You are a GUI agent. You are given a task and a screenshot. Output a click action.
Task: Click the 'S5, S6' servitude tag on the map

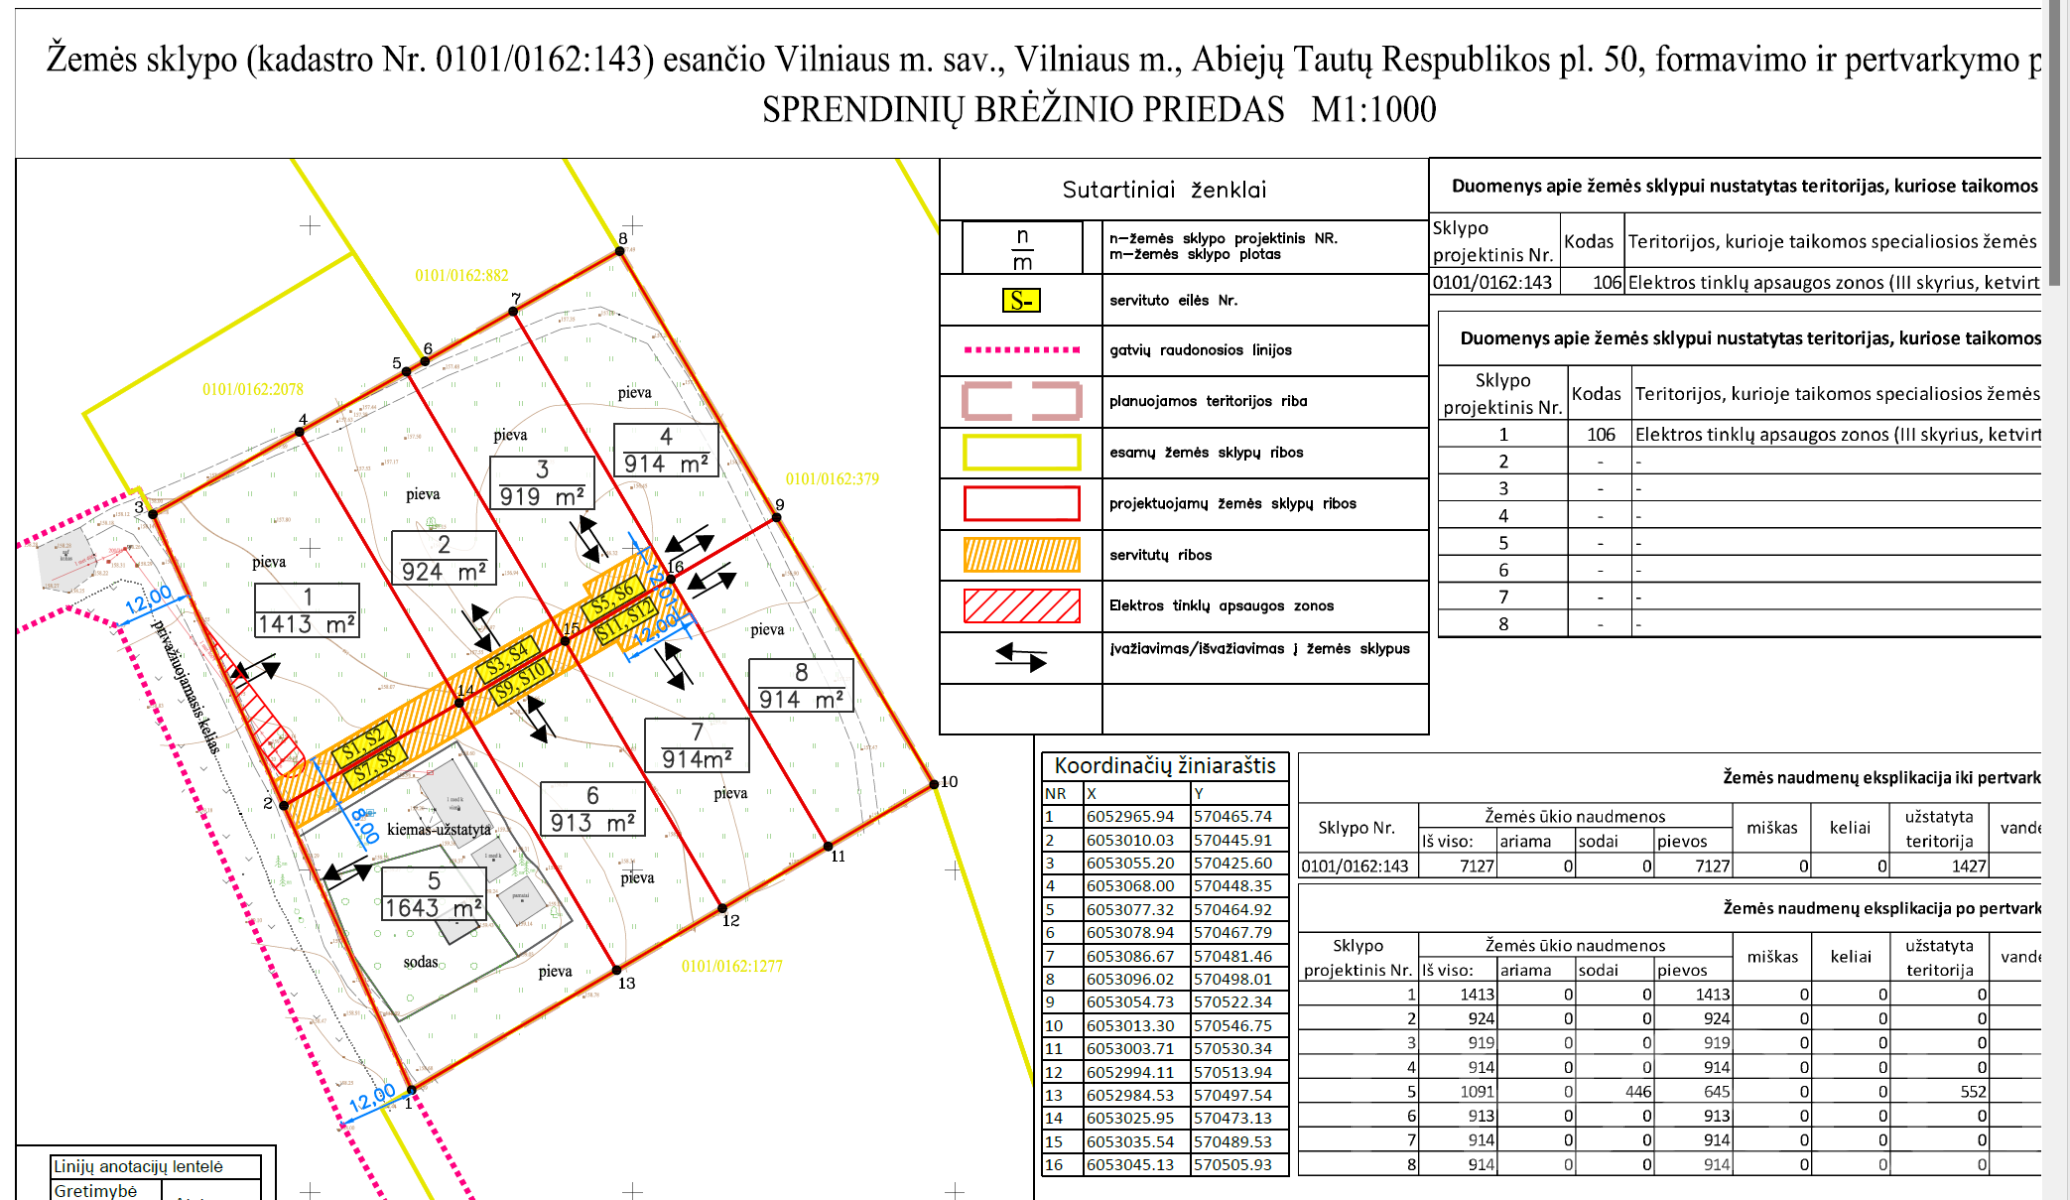pos(612,598)
